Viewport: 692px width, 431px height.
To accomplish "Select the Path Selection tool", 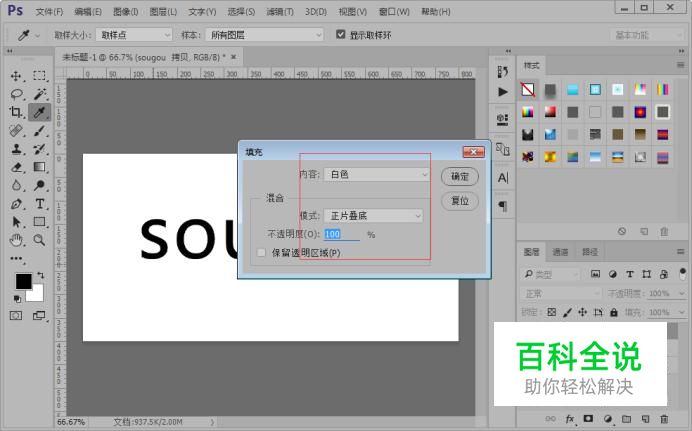I will (16, 222).
